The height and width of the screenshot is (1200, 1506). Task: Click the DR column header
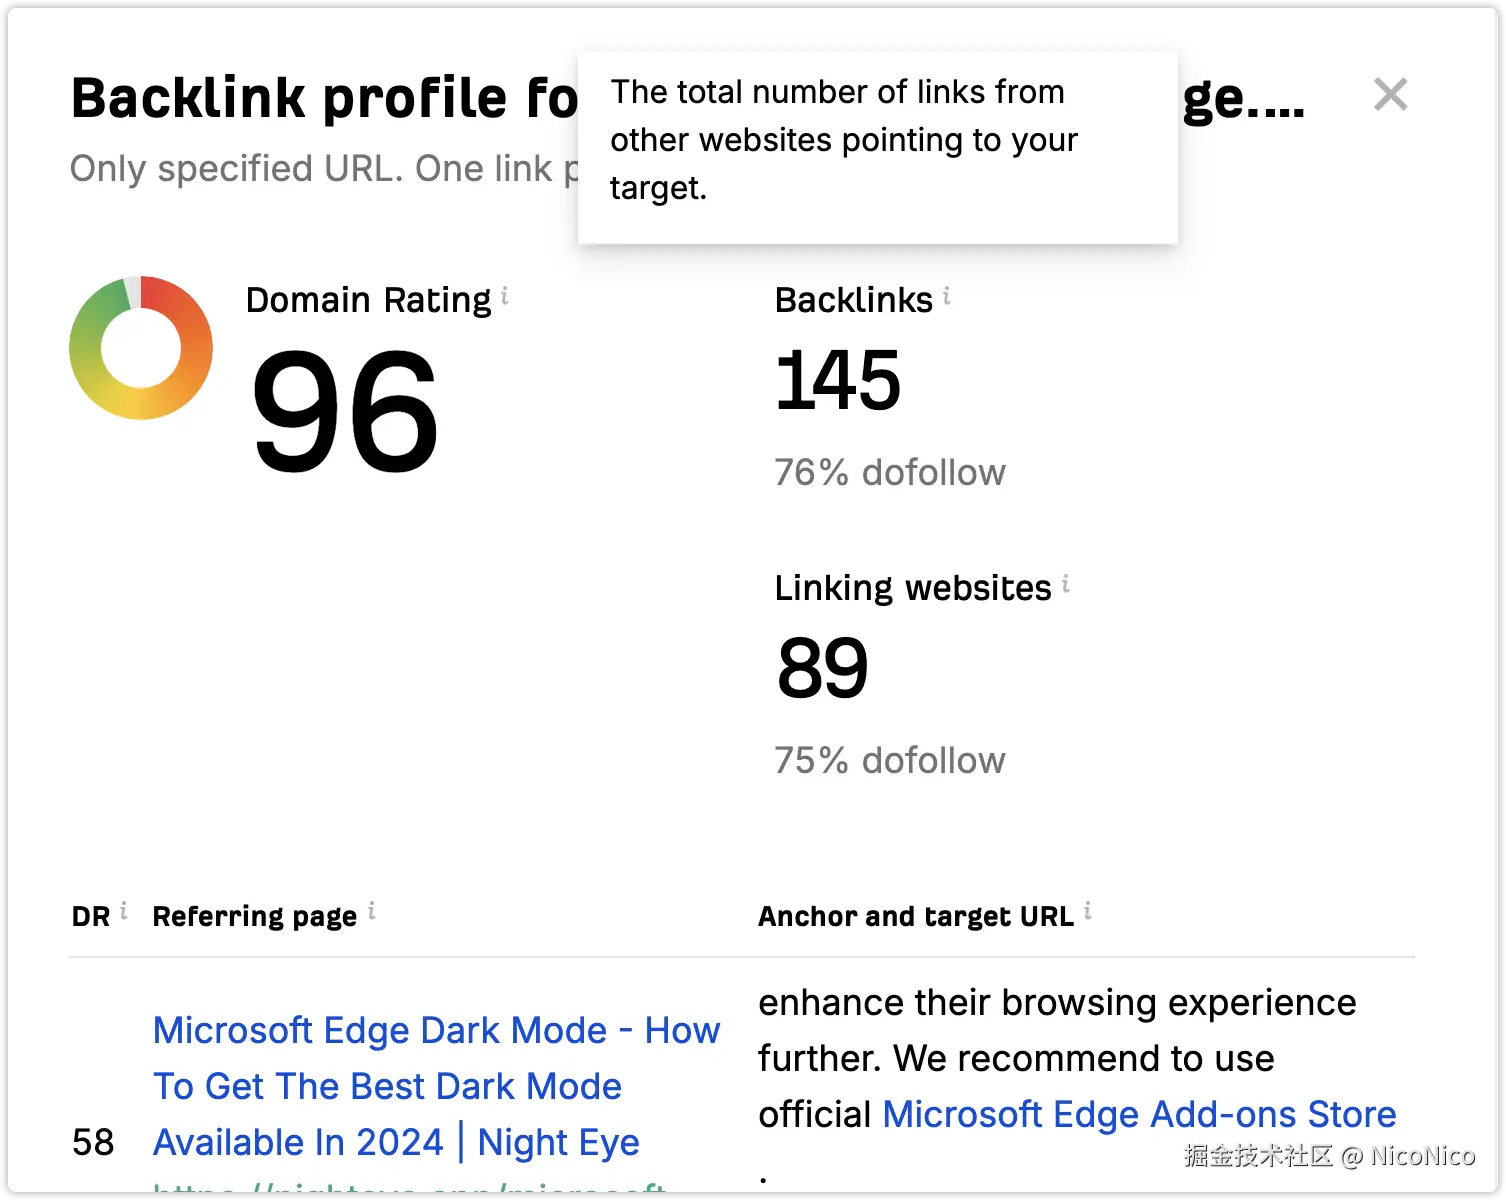click(x=91, y=917)
